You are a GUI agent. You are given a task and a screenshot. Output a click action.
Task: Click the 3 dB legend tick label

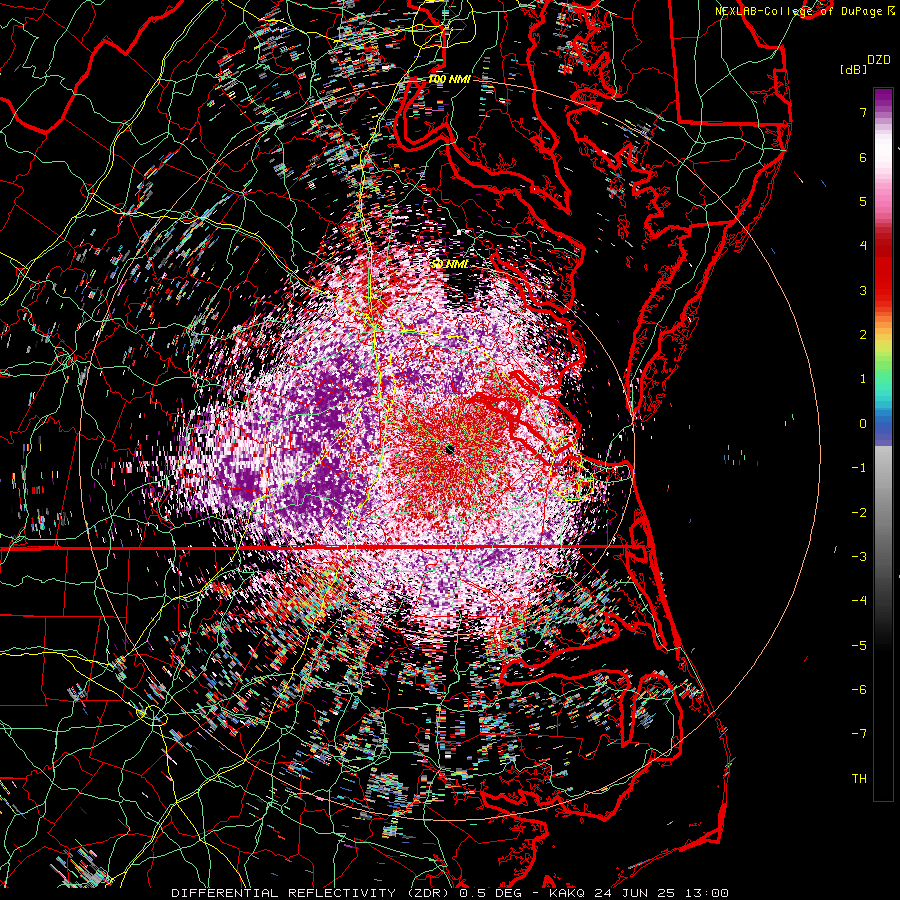(863, 290)
